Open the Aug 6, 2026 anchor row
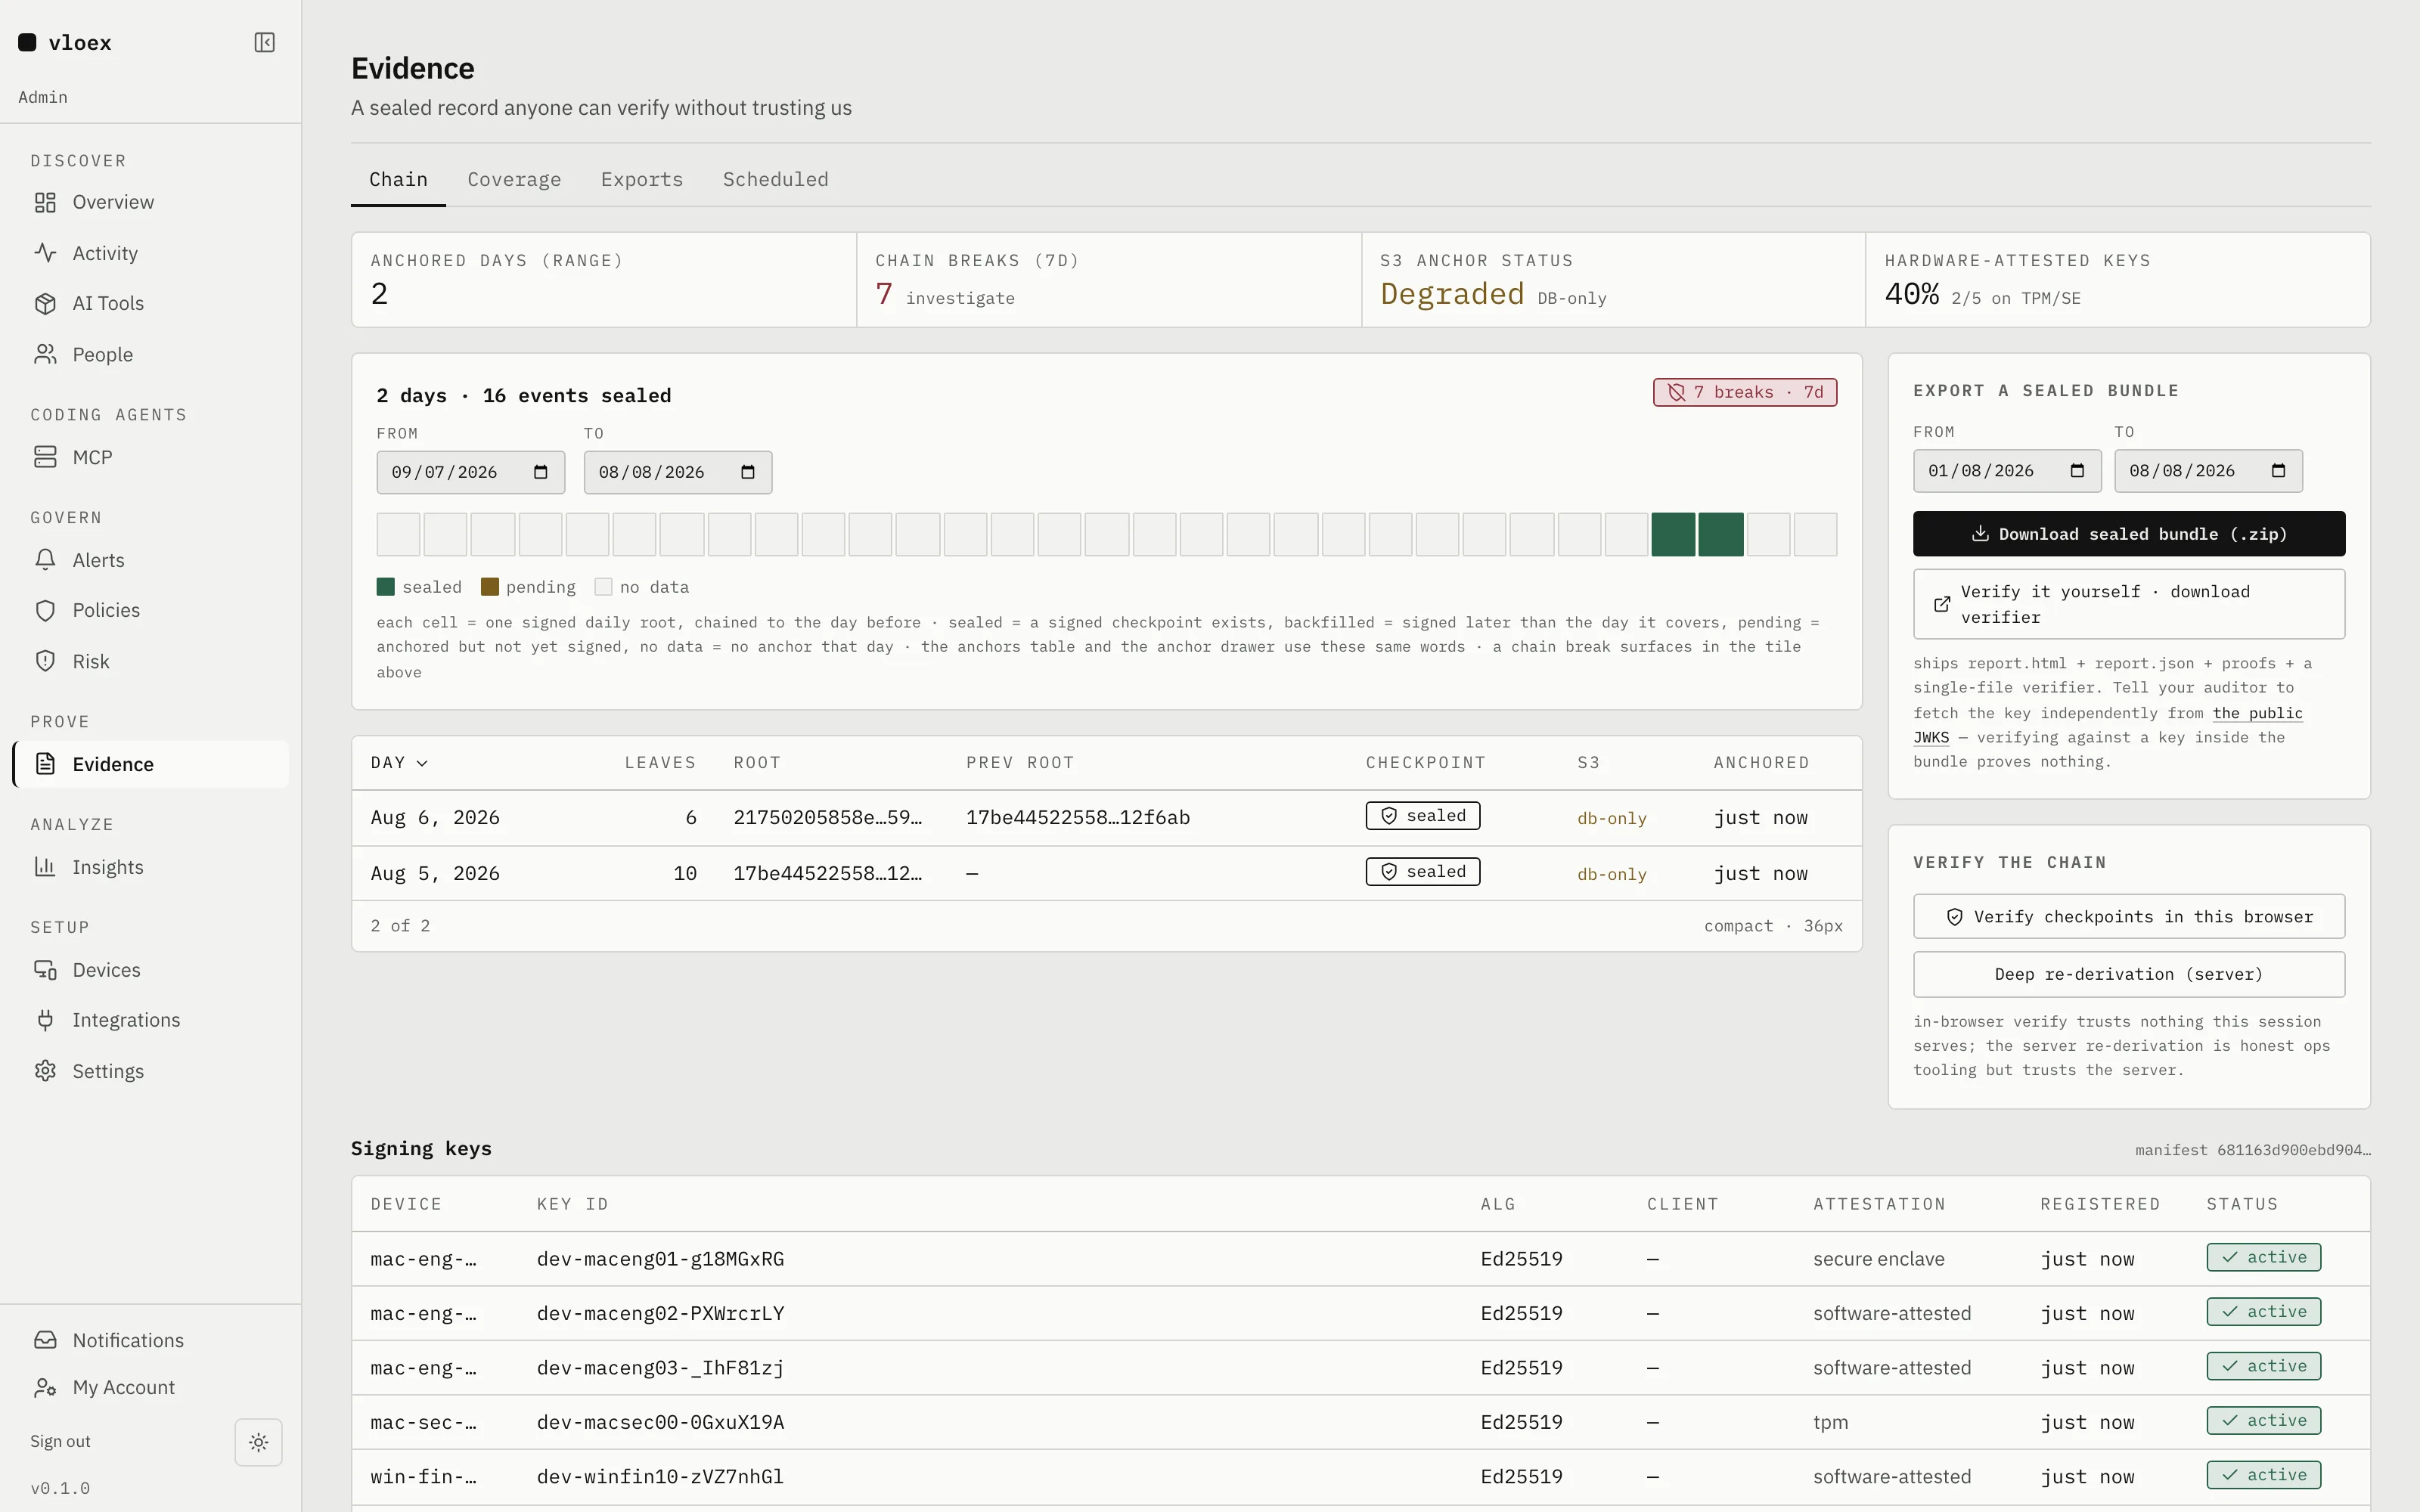The width and height of the screenshot is (2420, 1512). click(x=1106, y=818)
